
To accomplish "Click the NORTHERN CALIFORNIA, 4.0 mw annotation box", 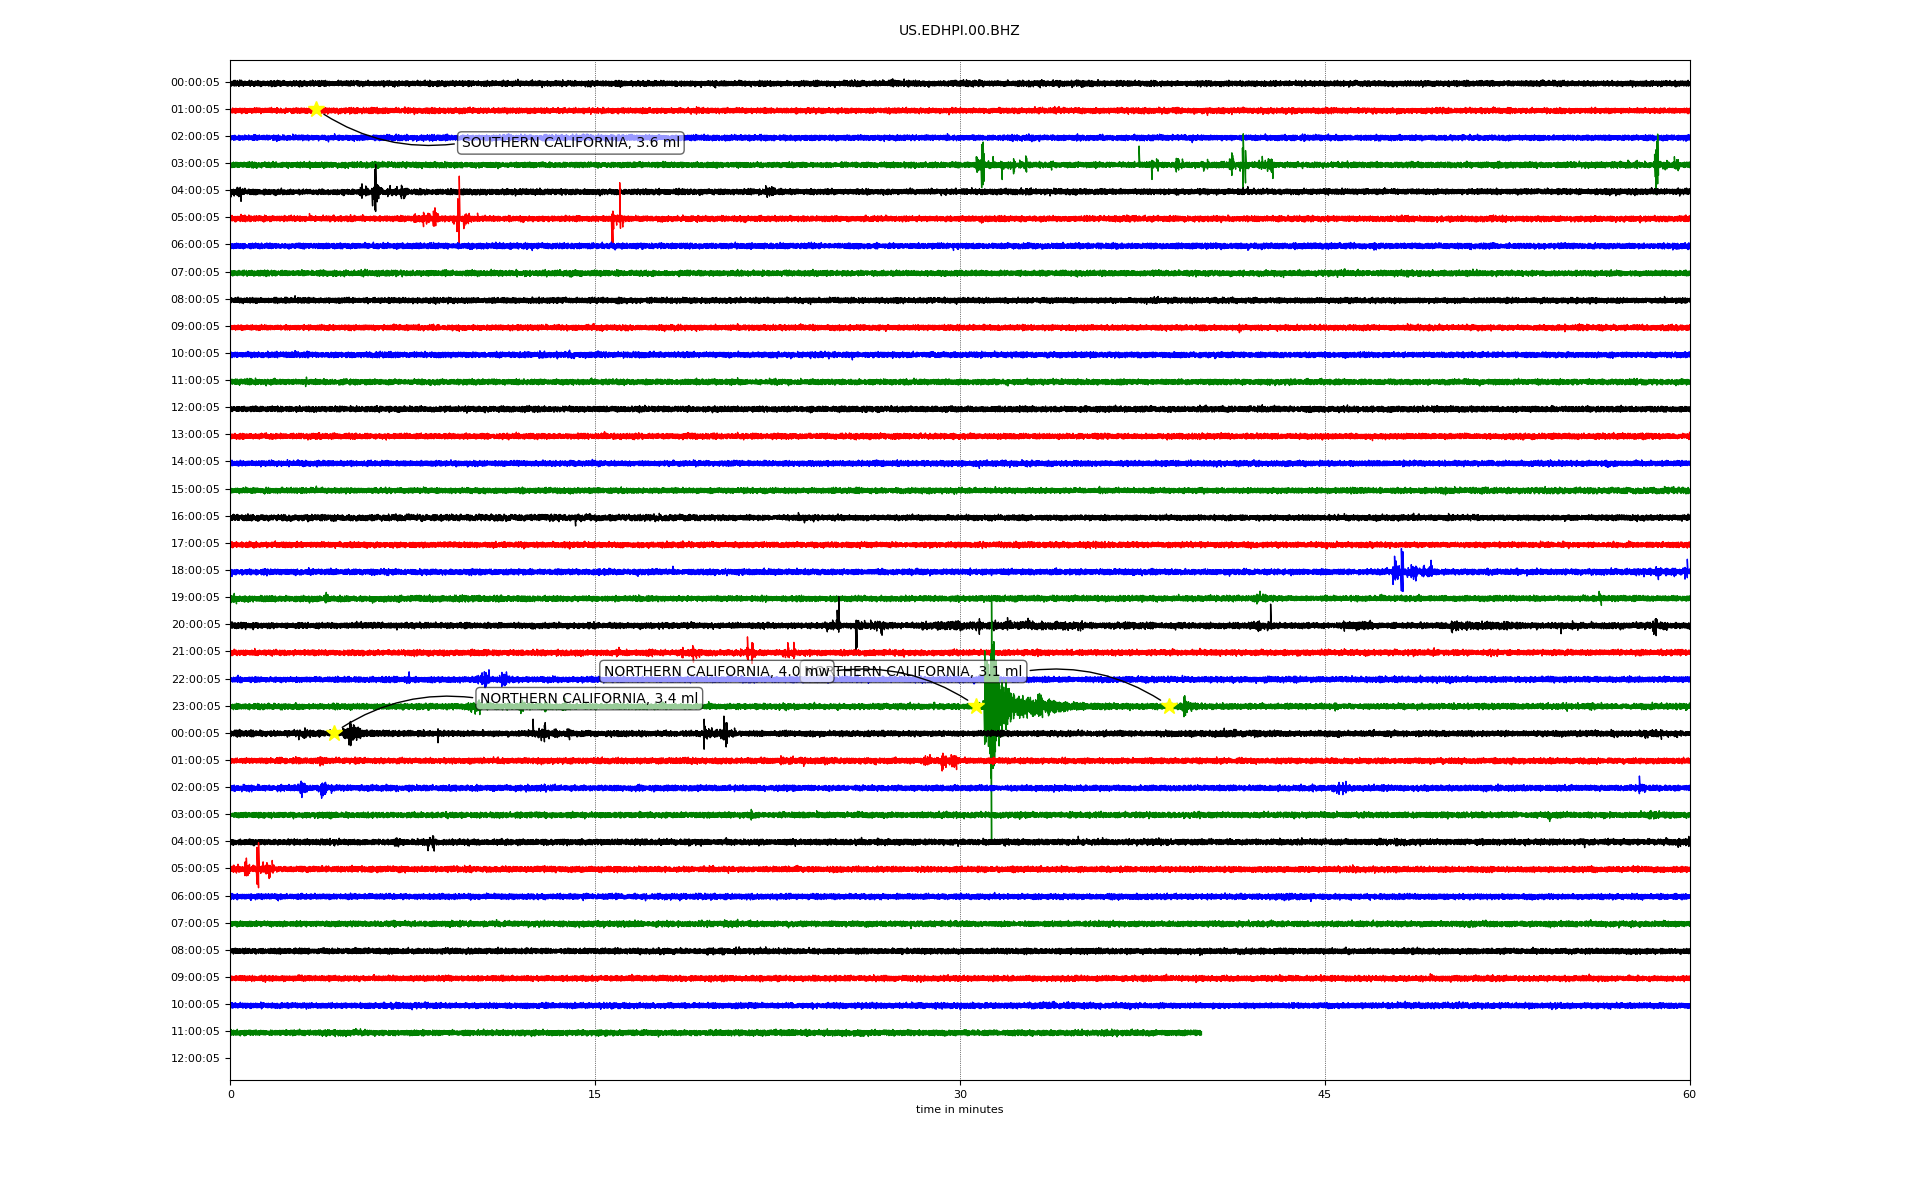I will (700, 672).
